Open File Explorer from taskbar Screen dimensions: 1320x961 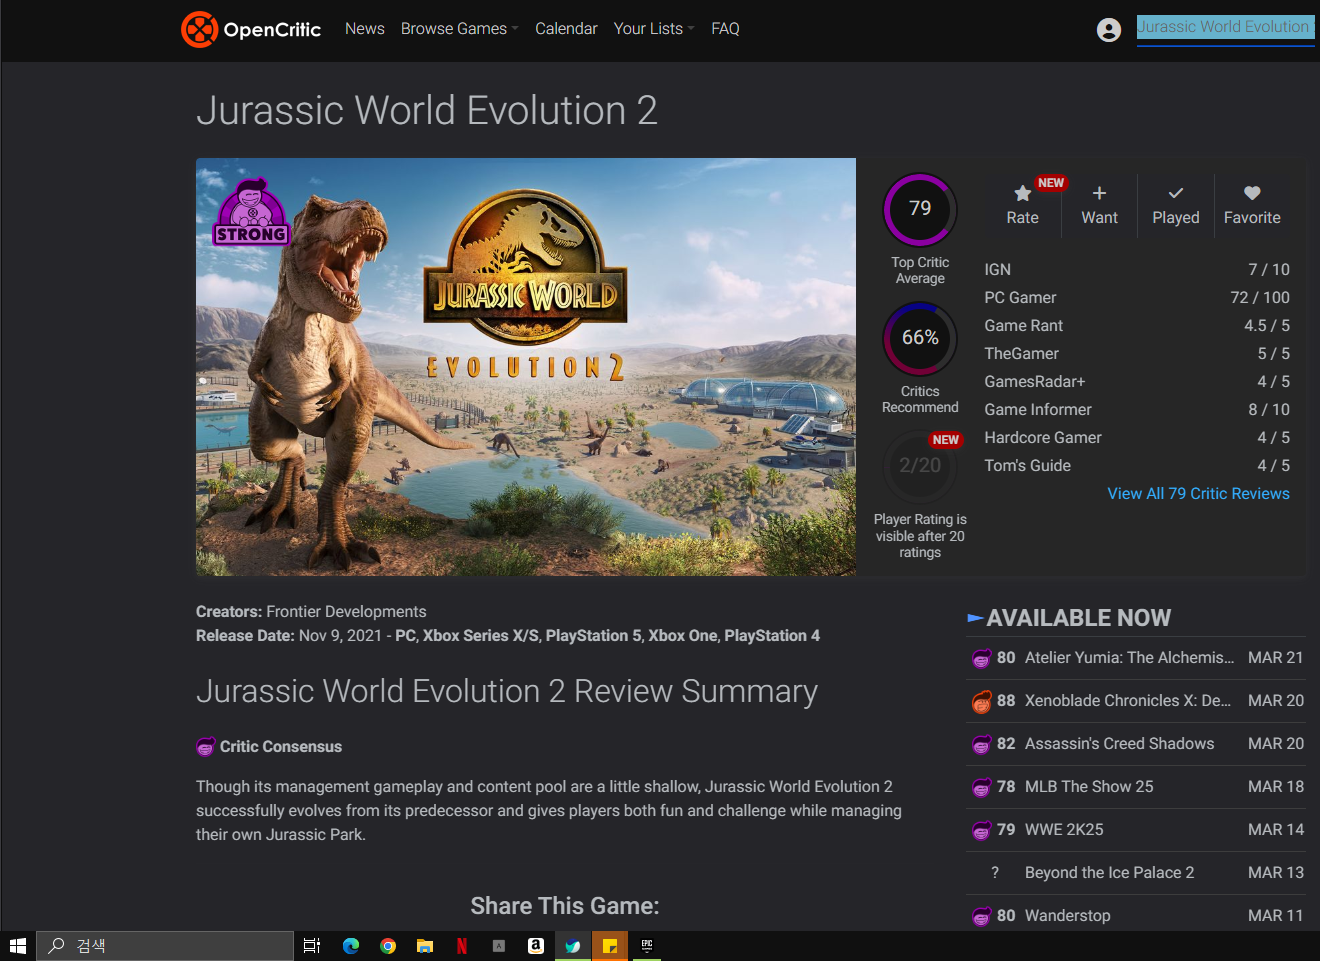click(425, 946)
